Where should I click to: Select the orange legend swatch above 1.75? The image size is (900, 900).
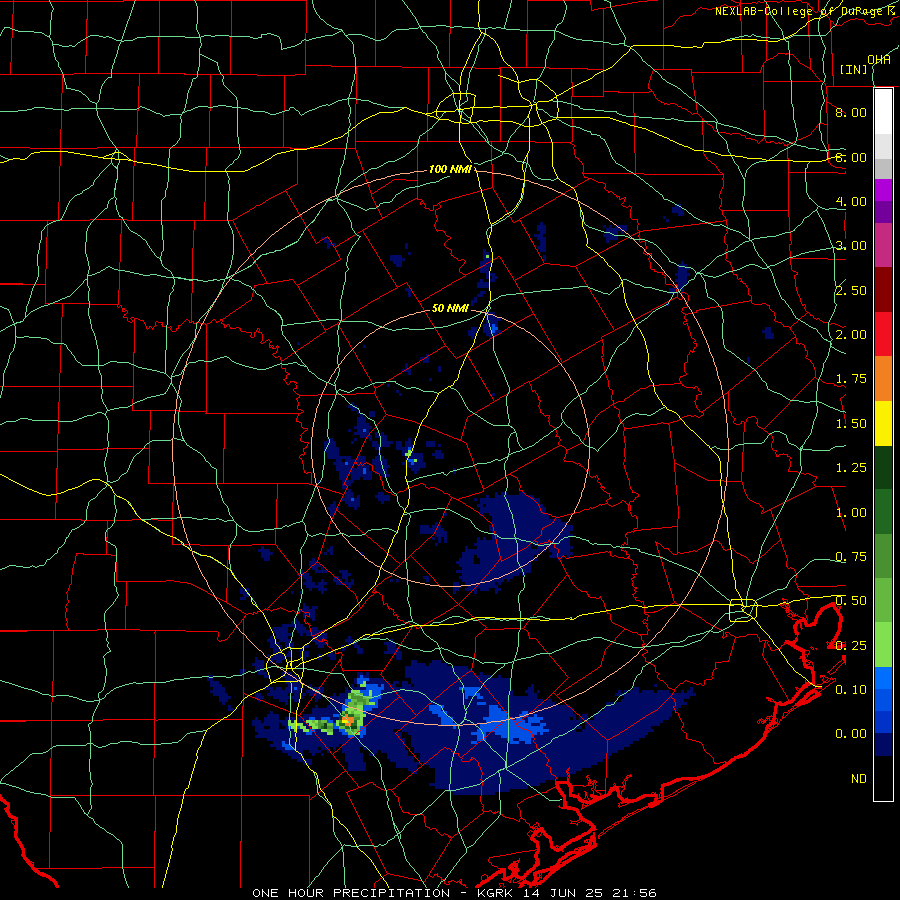click(883, 379)
